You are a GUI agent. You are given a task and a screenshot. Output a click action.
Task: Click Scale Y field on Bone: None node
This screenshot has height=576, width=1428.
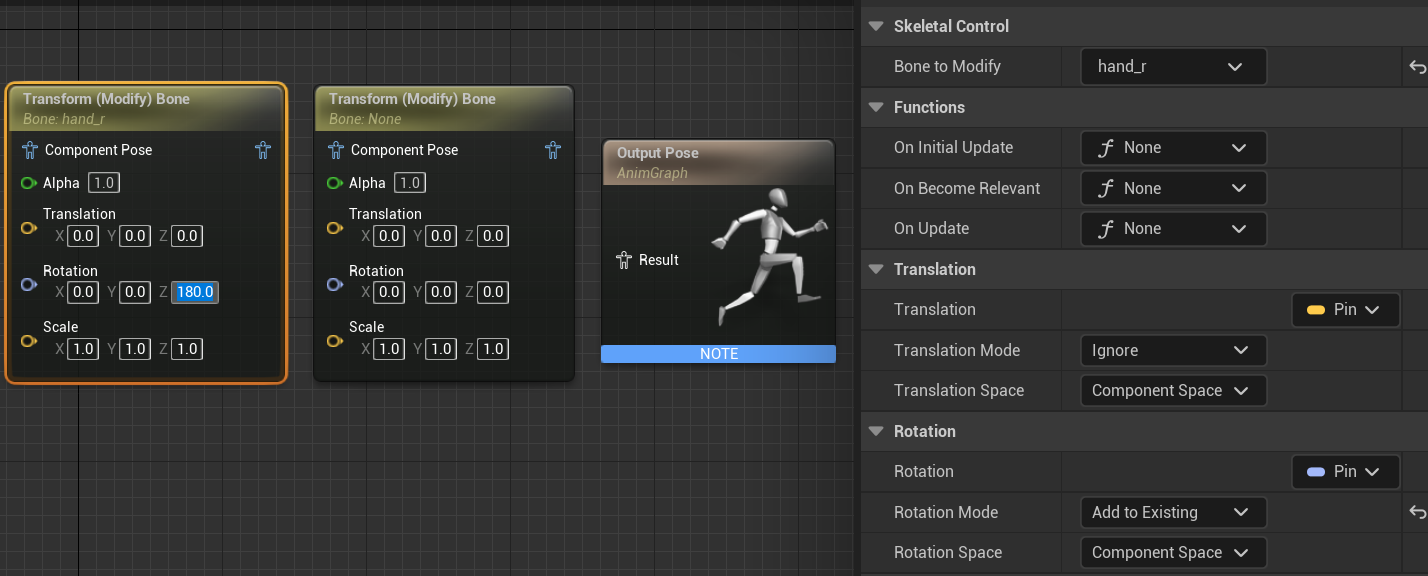442,349
